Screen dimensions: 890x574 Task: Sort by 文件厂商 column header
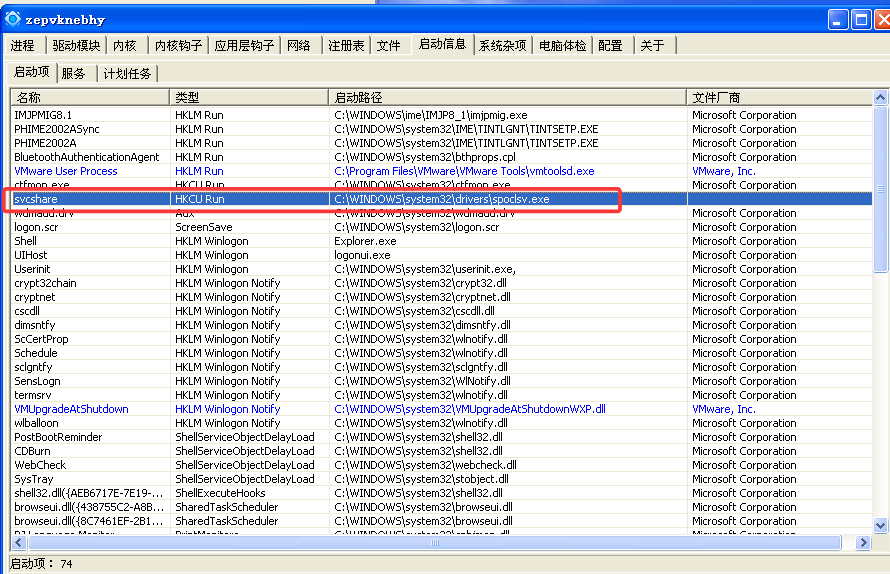[780, 97]
